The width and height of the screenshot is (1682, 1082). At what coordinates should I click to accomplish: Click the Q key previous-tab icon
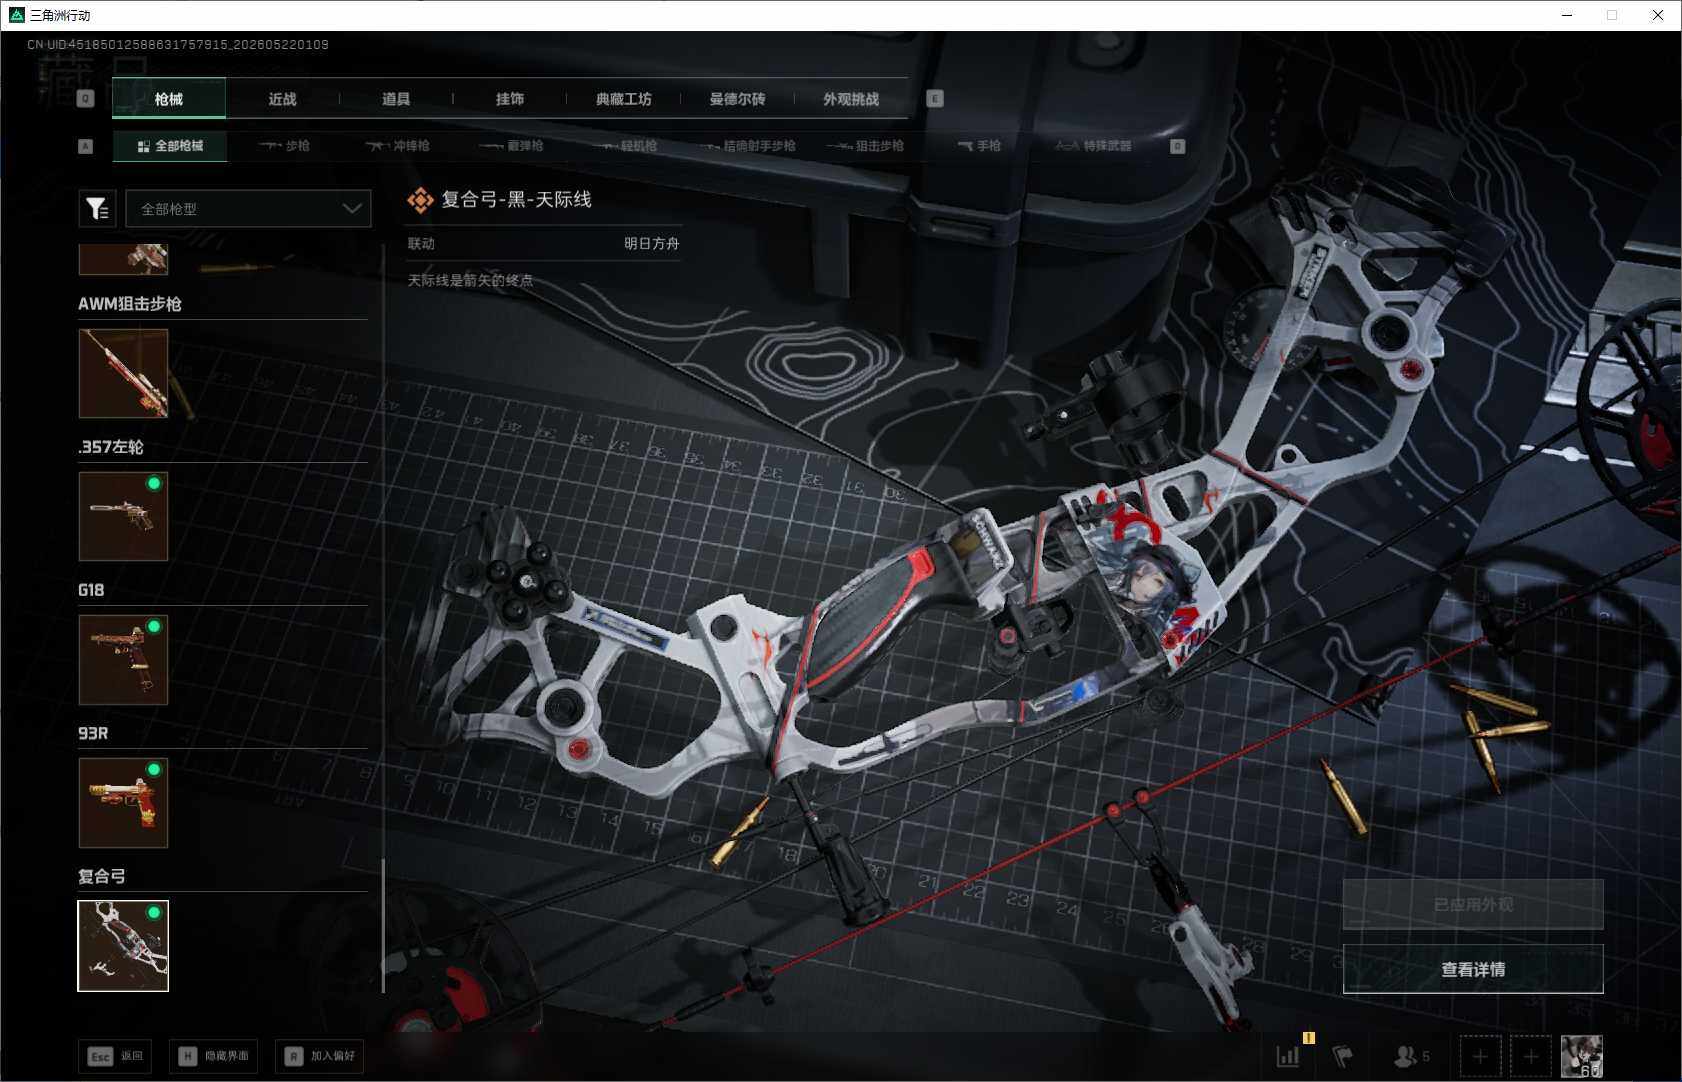pyautogui.click(x=85, y=98)
